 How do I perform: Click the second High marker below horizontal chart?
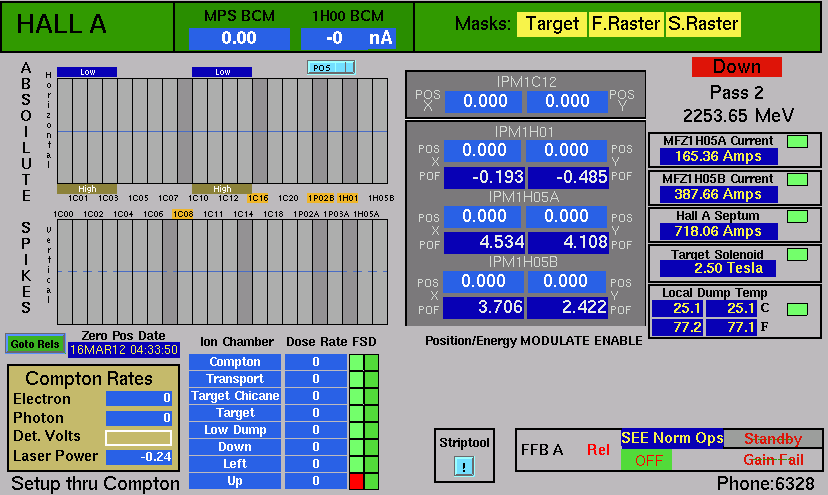pos(222,189)
